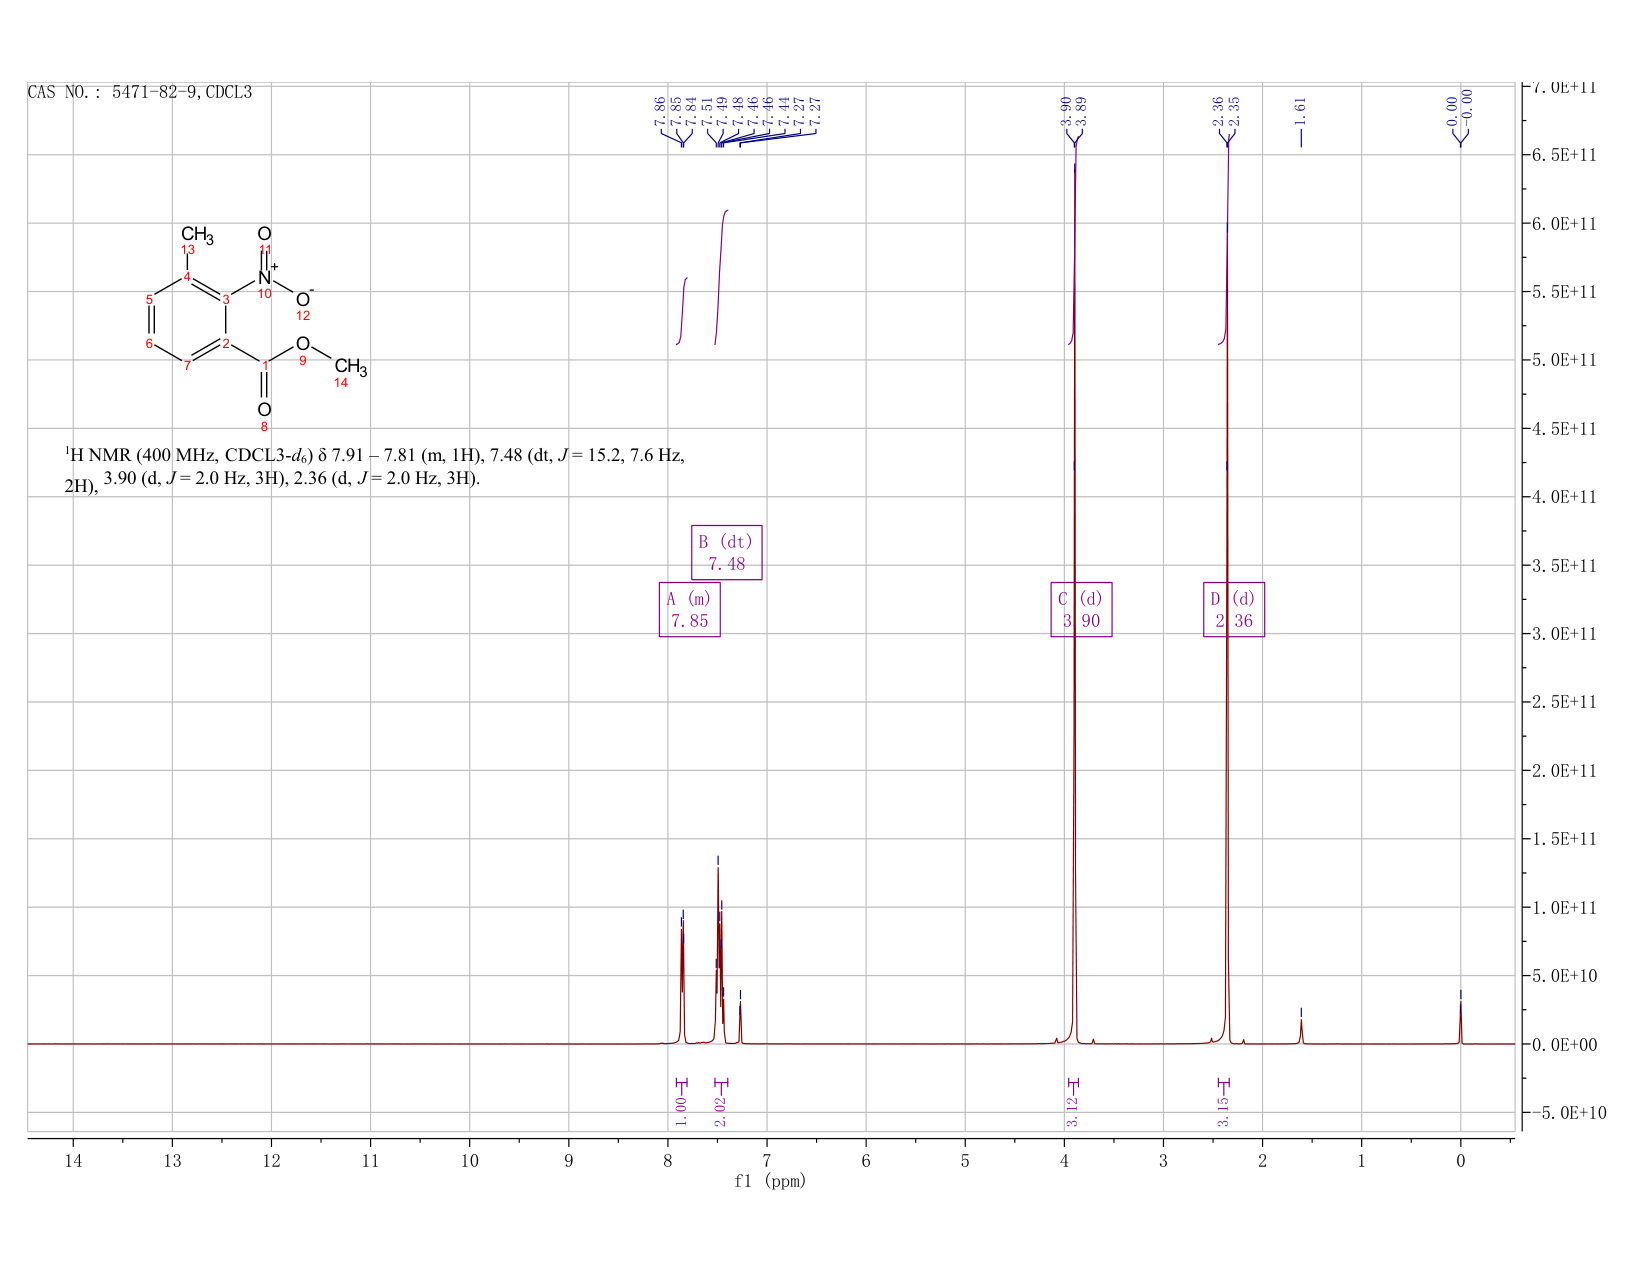Click the CAS NO. 5471-82-9 title text
The width and height of the screenshot is (1650, 1275).
140,92
